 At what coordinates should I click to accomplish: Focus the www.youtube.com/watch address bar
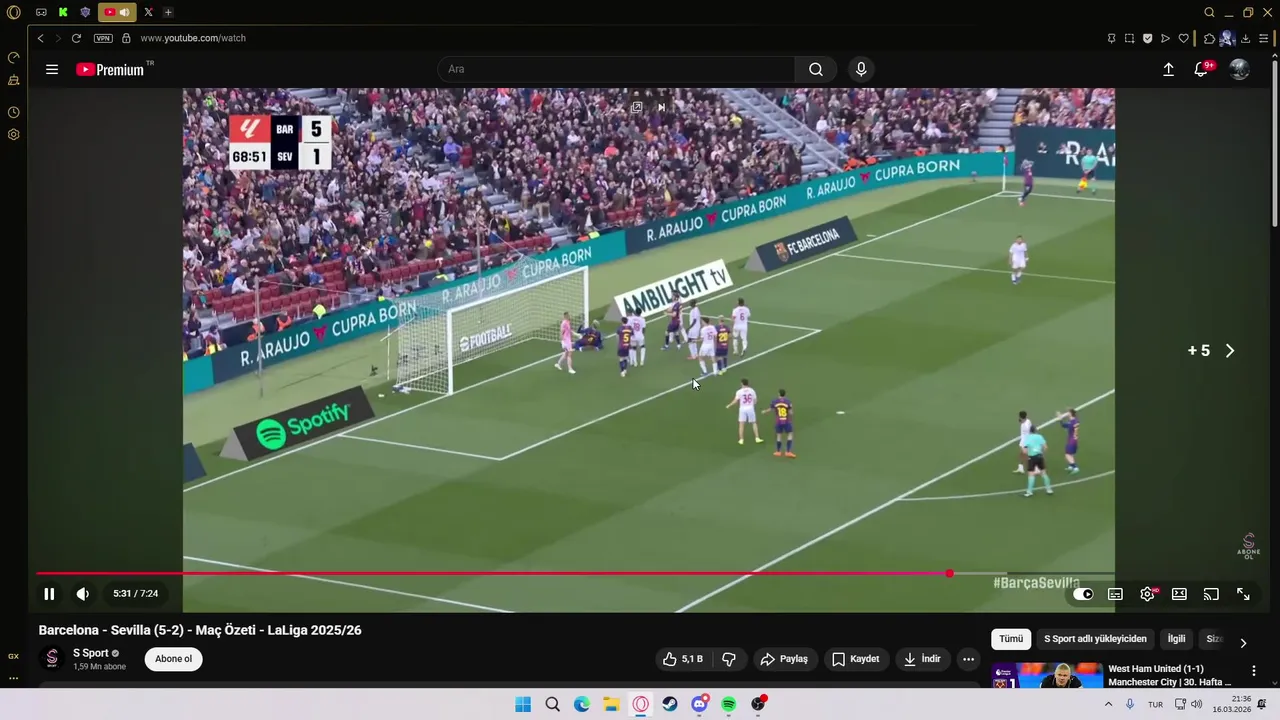pyautogui.click(x=193, y=38)
